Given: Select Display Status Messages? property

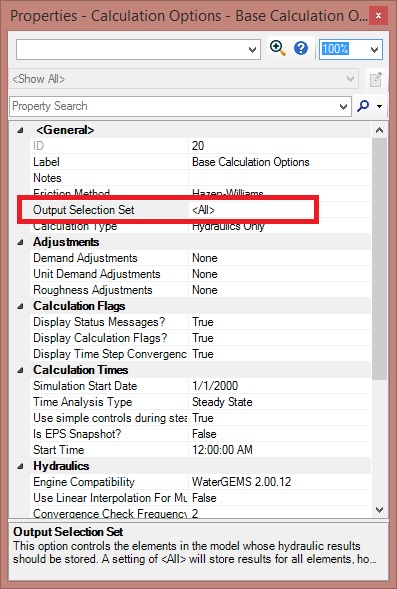Looking at the screenshot, I should tap(99, 322).
